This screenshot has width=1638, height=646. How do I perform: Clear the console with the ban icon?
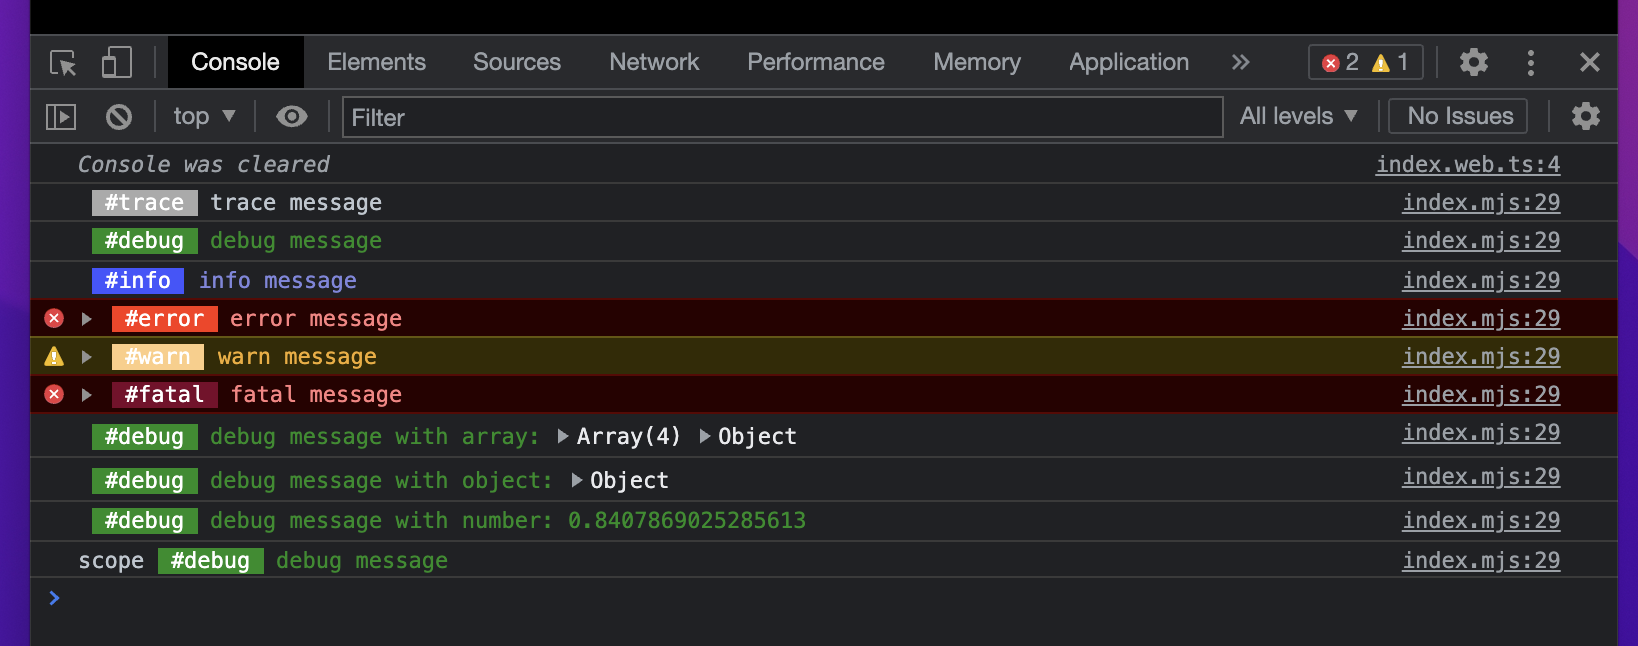pyautogui.click(x=119, y=117)
